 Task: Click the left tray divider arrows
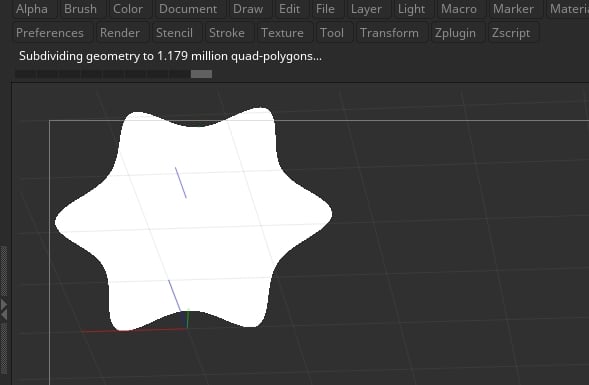pyautogui.click(x=4, y=309)
